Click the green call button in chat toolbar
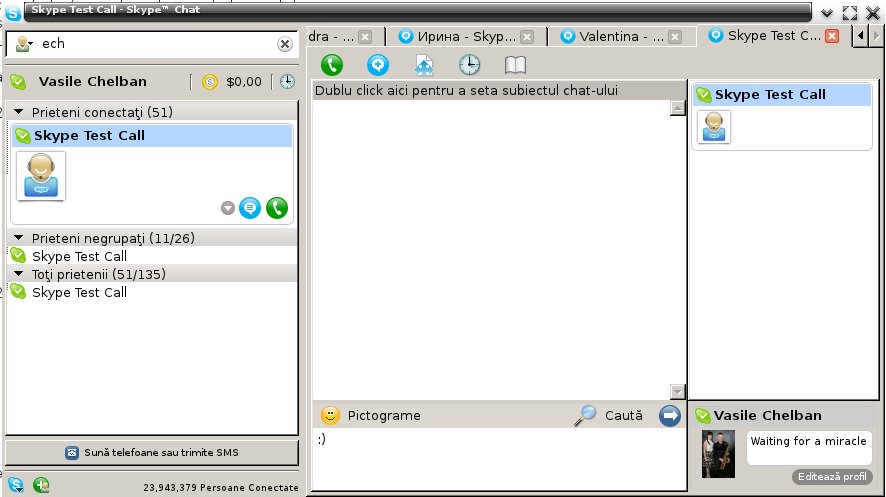Screen dimensions: 886x497 (x=332, y=64)
